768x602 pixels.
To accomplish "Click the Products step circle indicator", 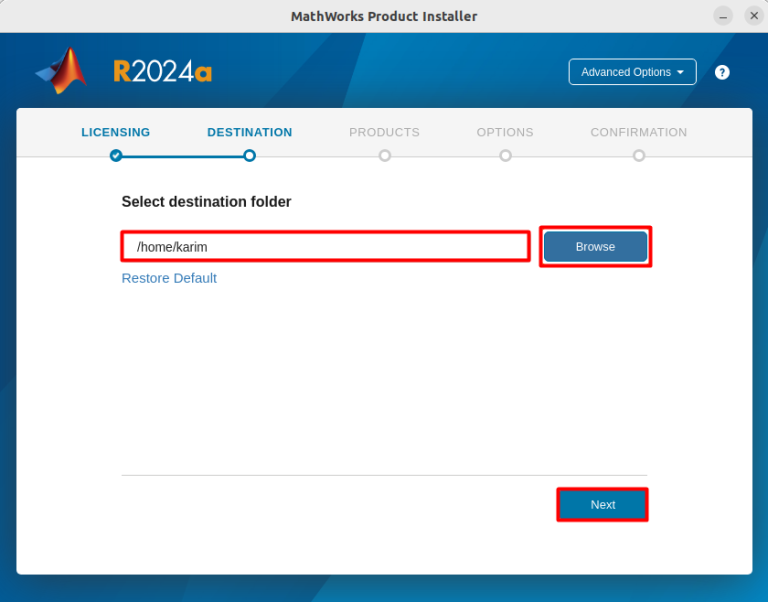I will point(384,155).
